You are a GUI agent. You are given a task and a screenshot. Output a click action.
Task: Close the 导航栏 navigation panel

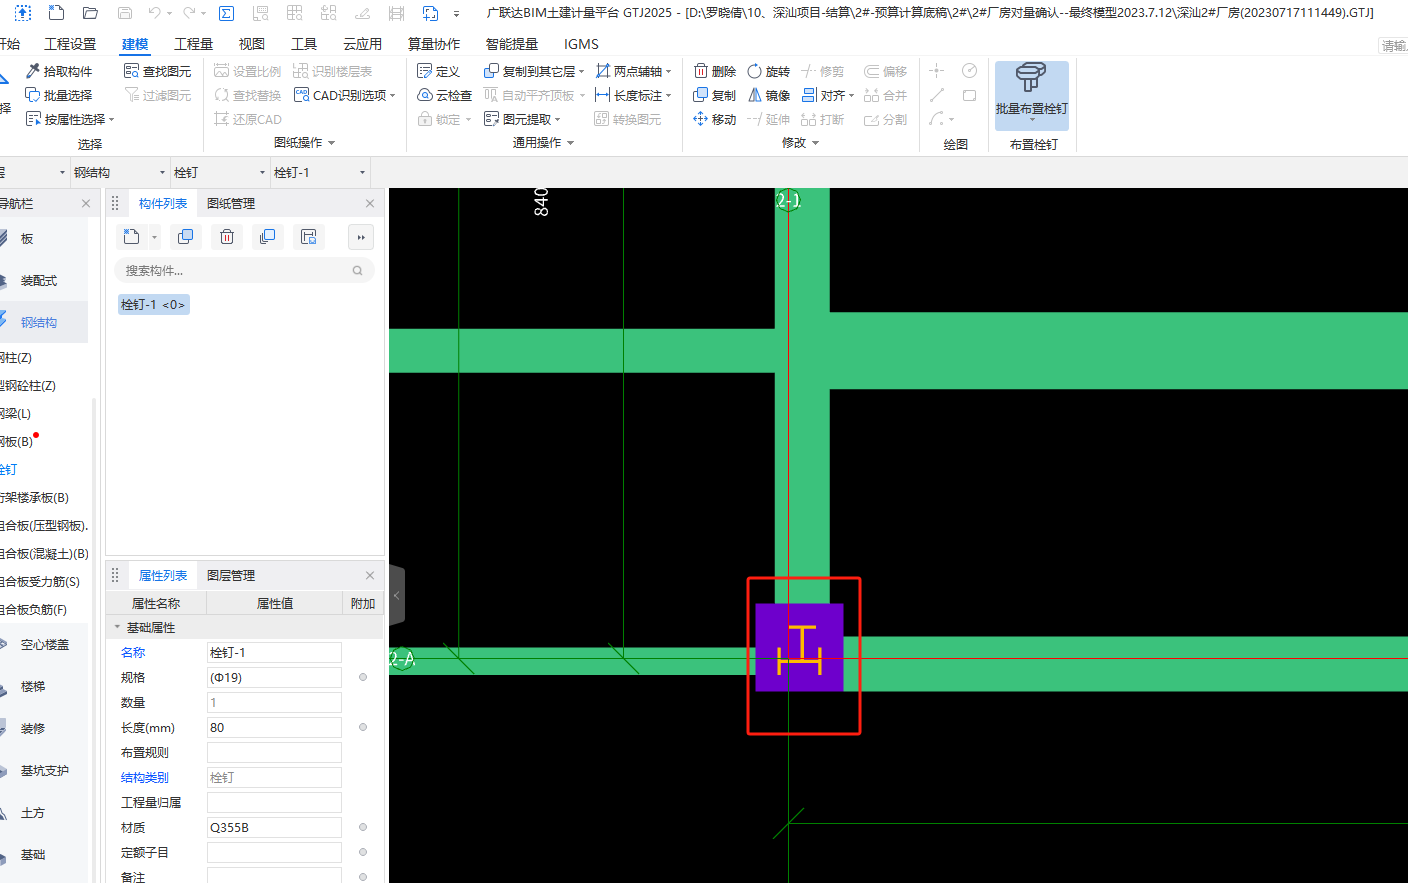click(86, 203)
